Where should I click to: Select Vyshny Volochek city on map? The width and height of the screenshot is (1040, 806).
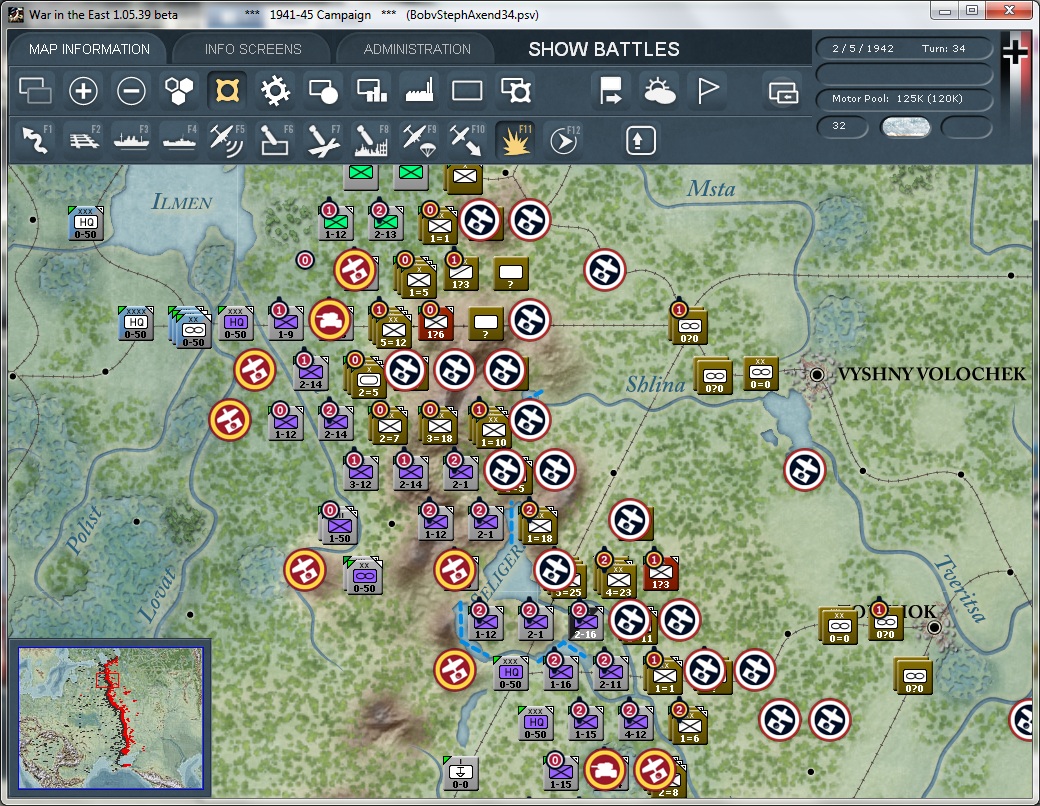[817, 375]
